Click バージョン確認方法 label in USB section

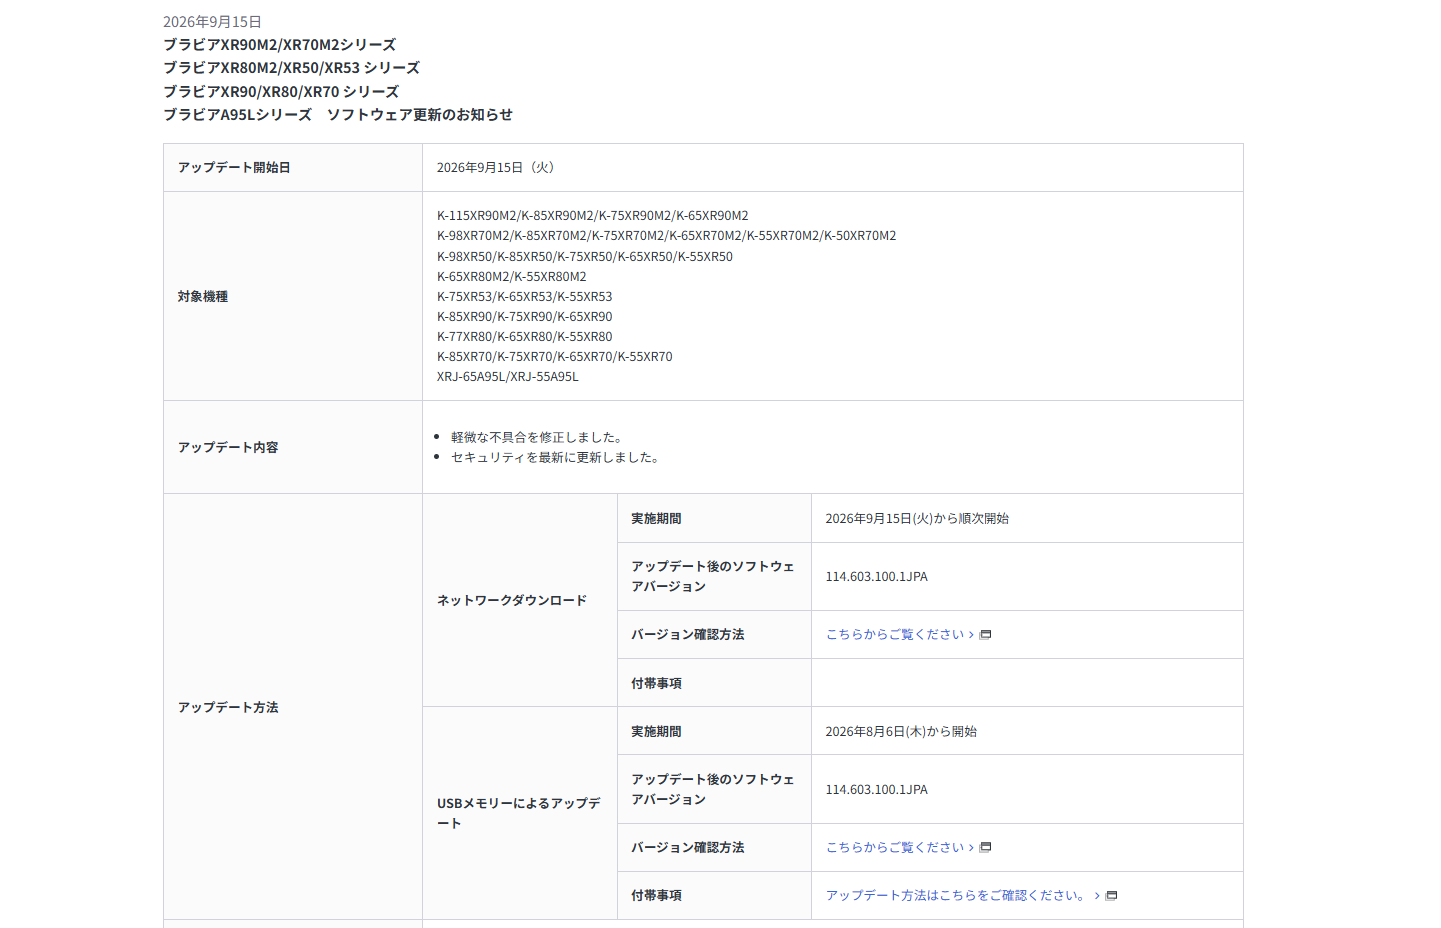click(x=688, y=848)
